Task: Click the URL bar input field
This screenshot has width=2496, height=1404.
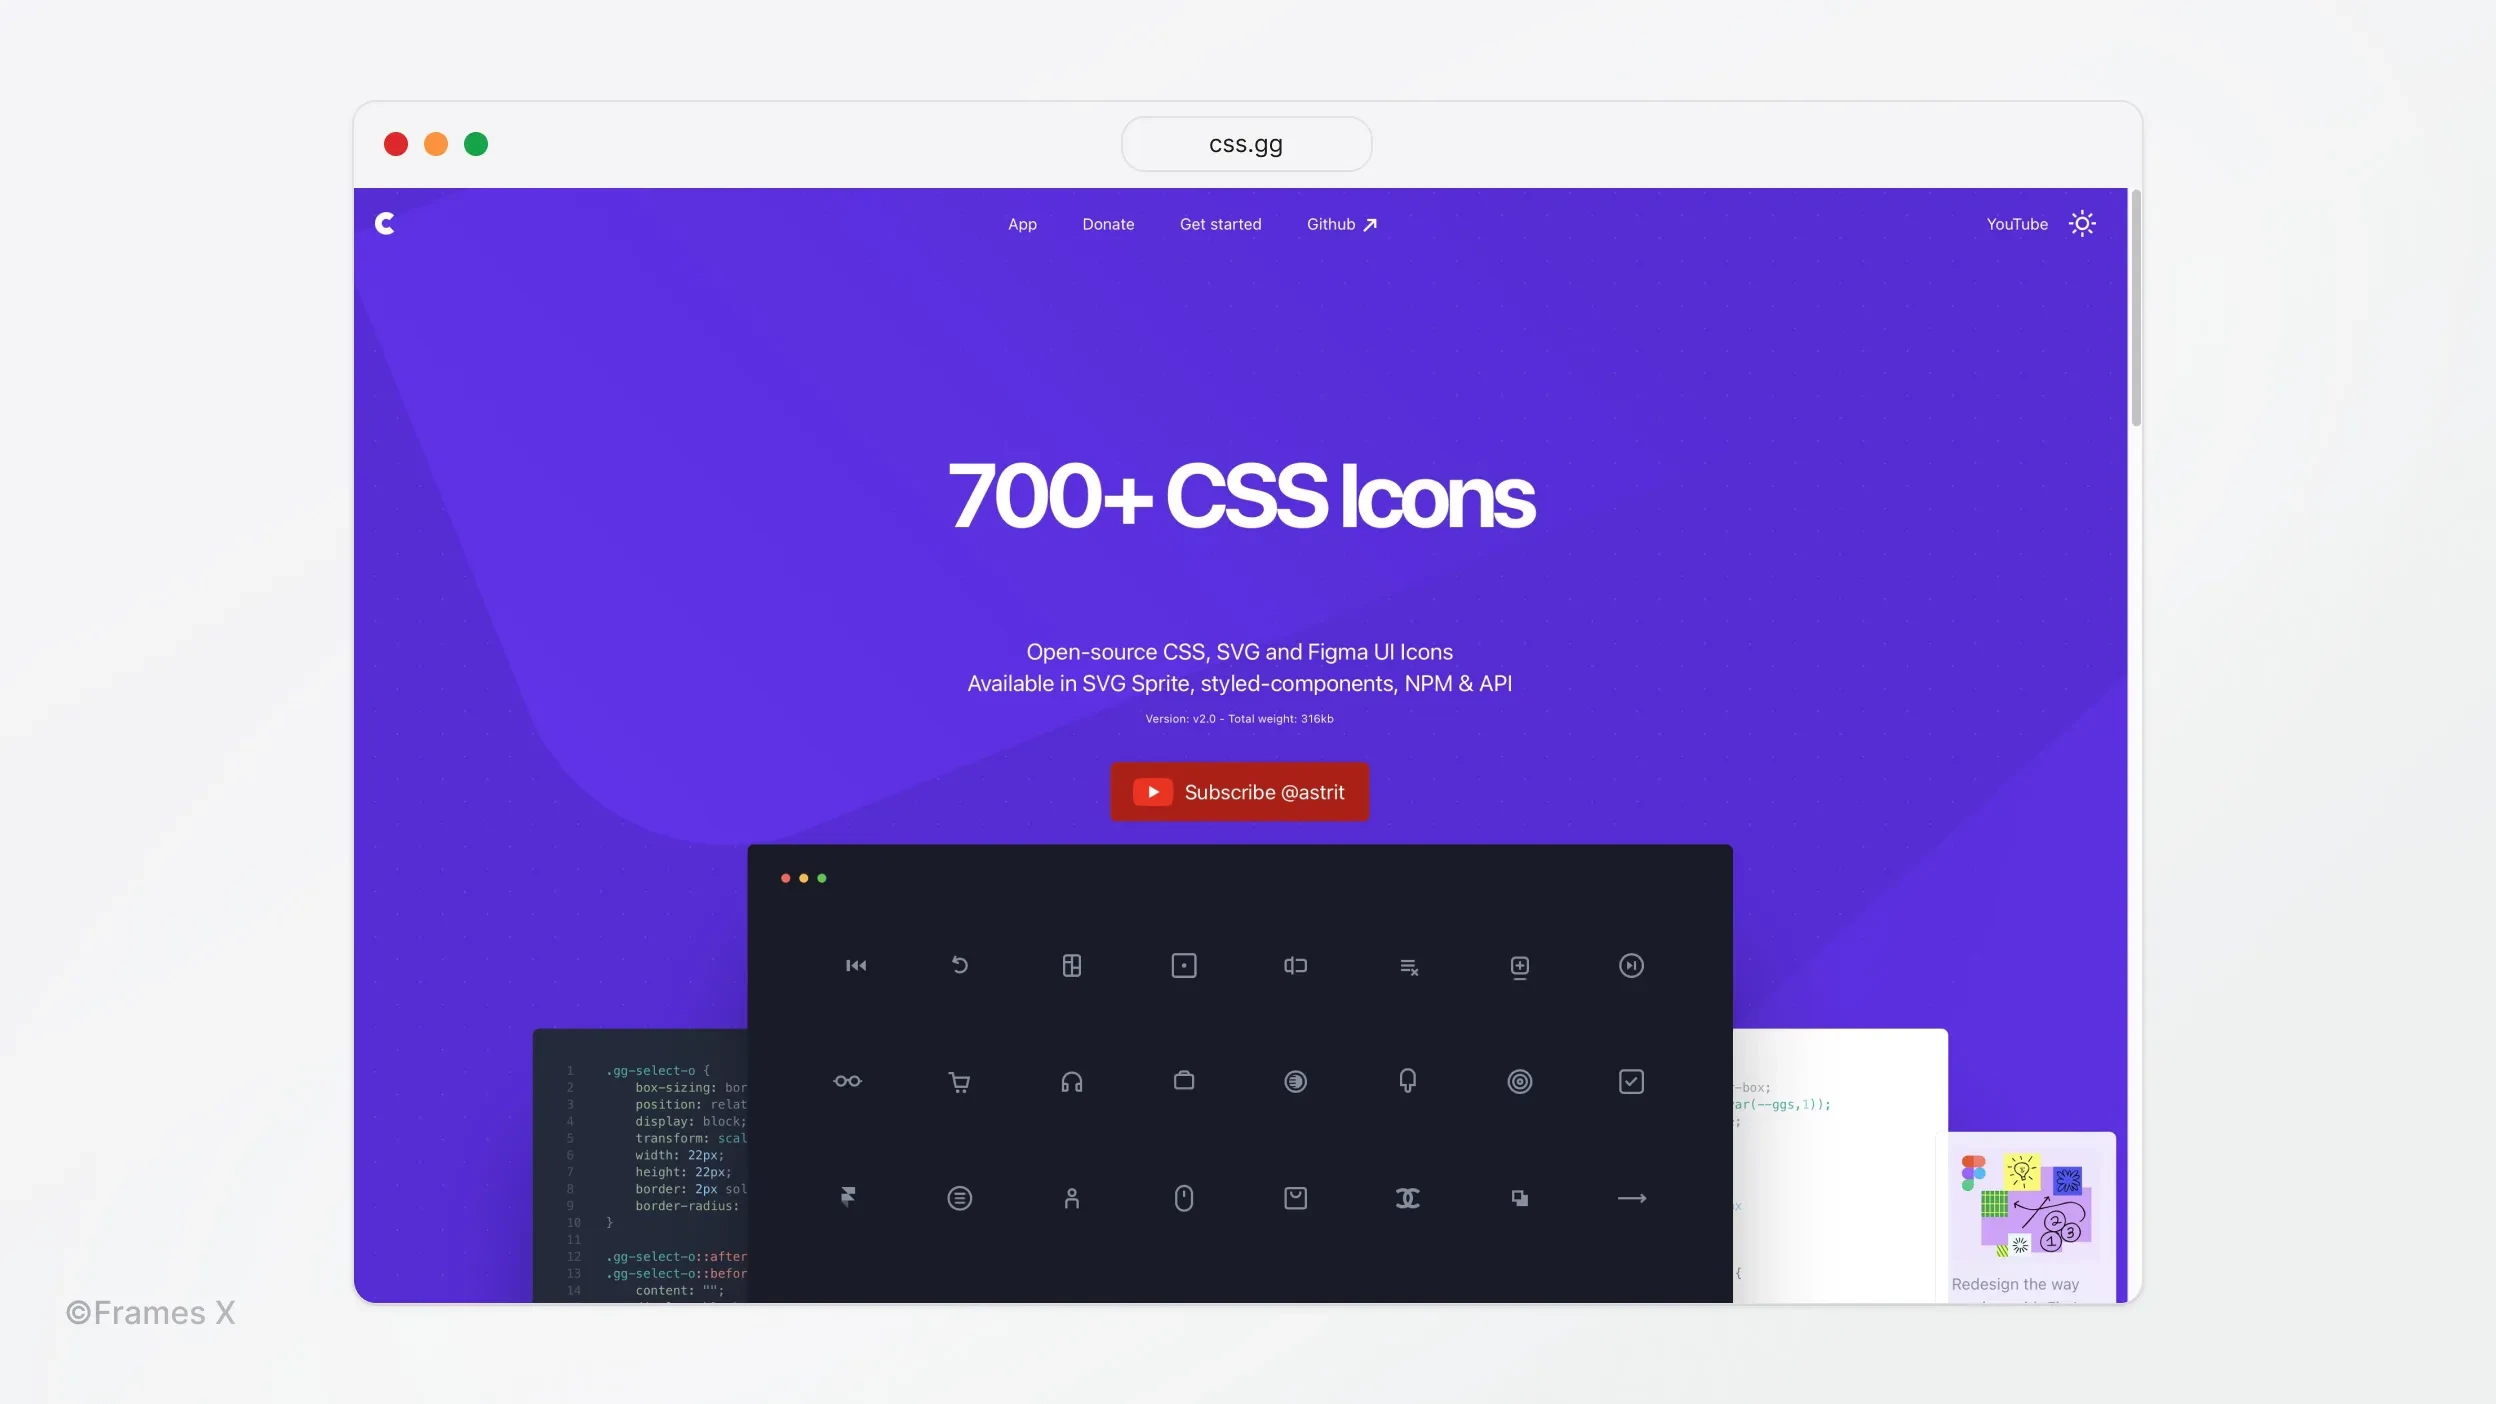Action: point(1246,142)
